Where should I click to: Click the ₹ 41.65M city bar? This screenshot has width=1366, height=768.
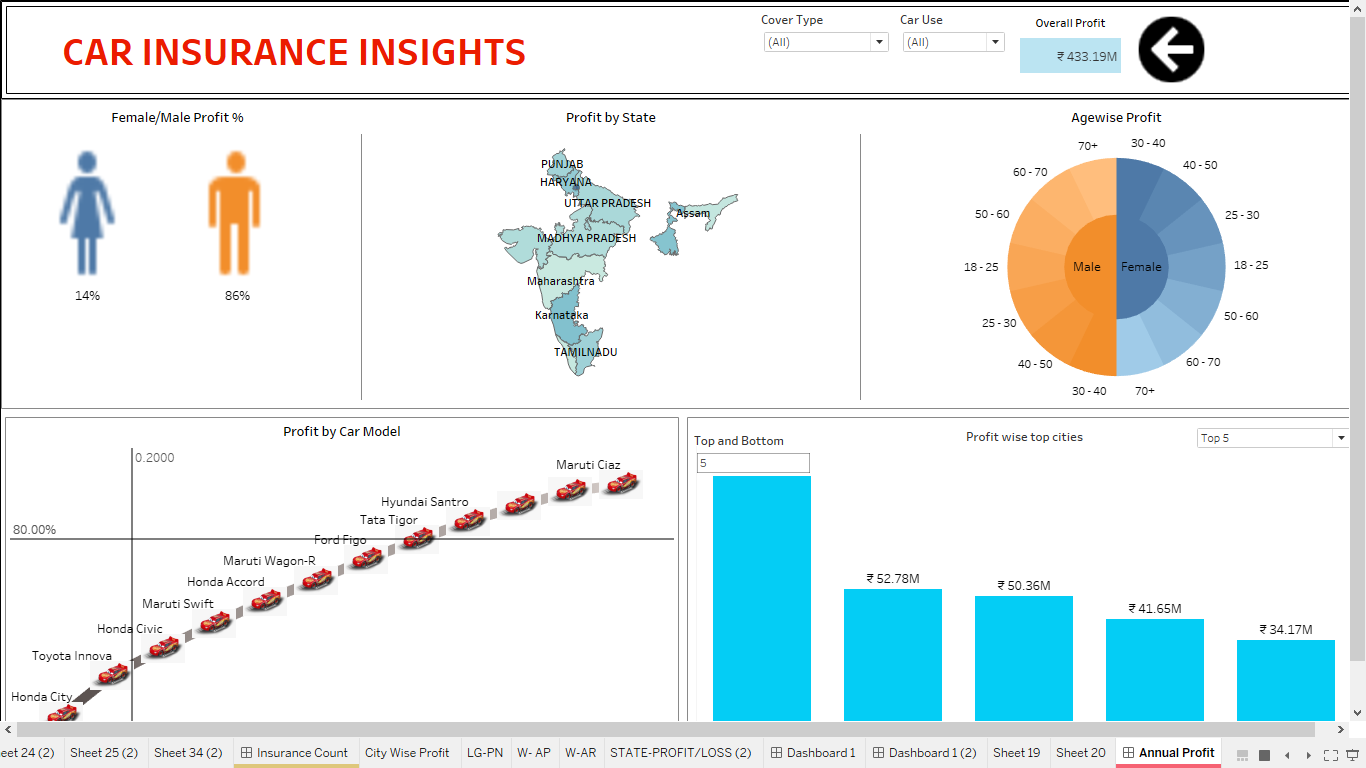click(x=1154, y=670)
